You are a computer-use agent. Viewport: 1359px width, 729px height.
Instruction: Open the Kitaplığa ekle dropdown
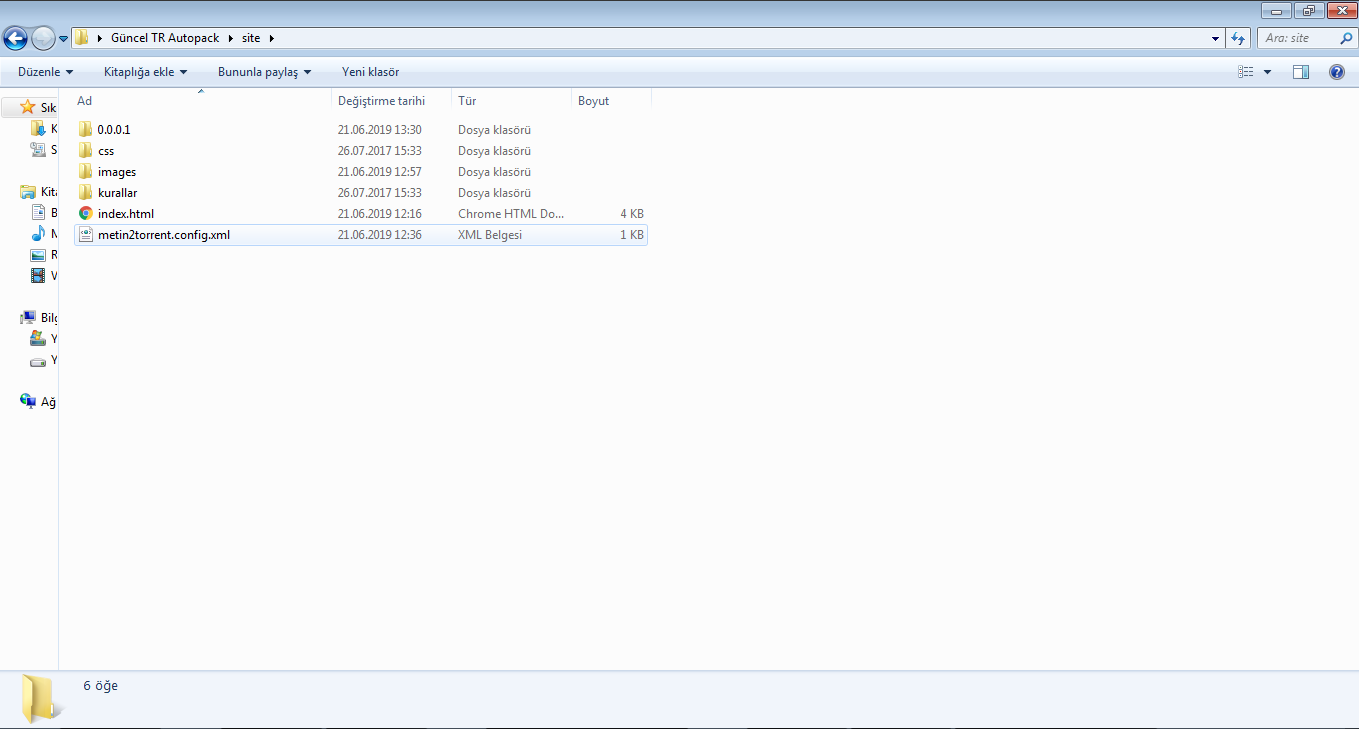pyautogui.click(x=145, y=72)
